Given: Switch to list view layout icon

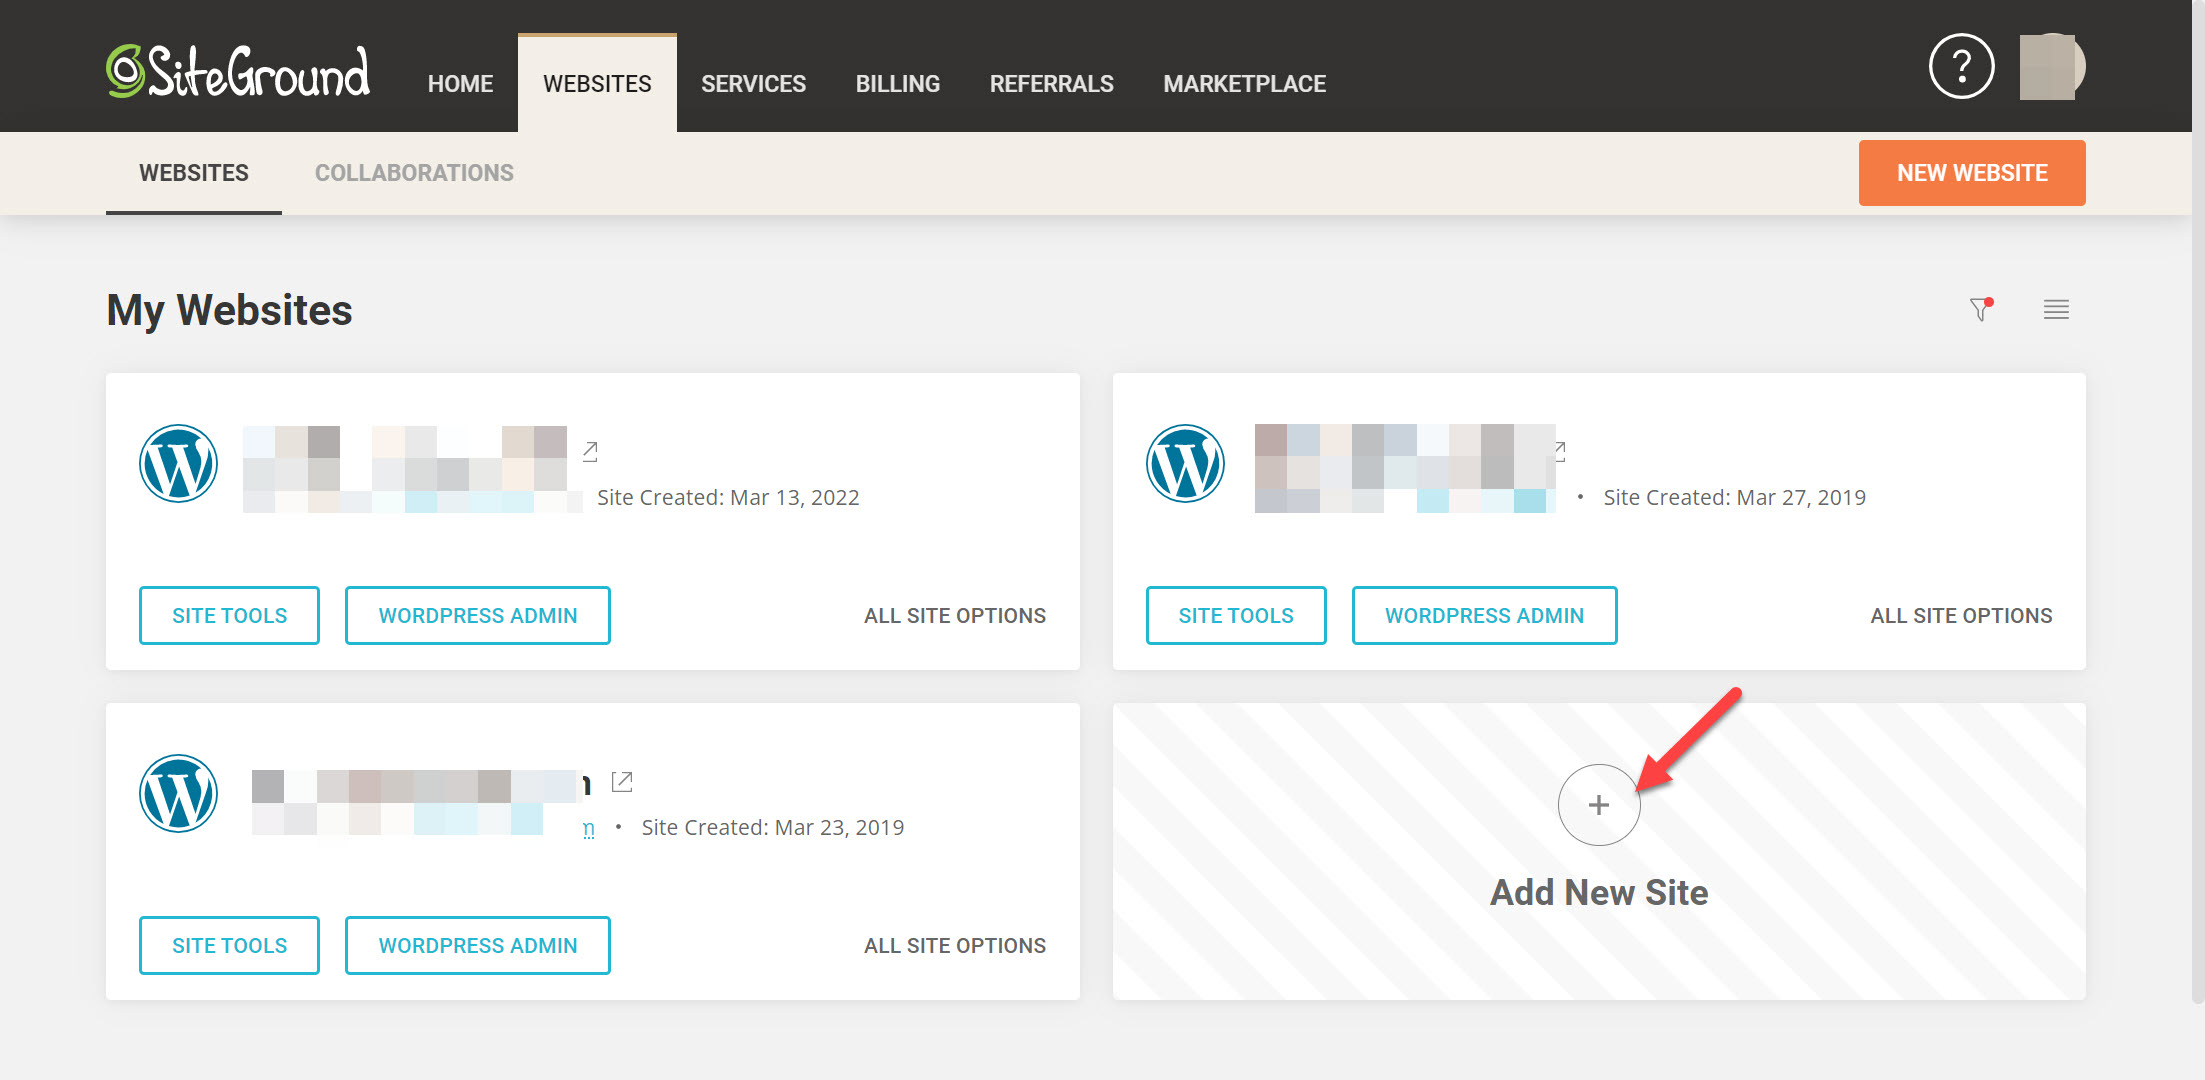Looking at the screenshot, I should click(x=2056, y=309).
